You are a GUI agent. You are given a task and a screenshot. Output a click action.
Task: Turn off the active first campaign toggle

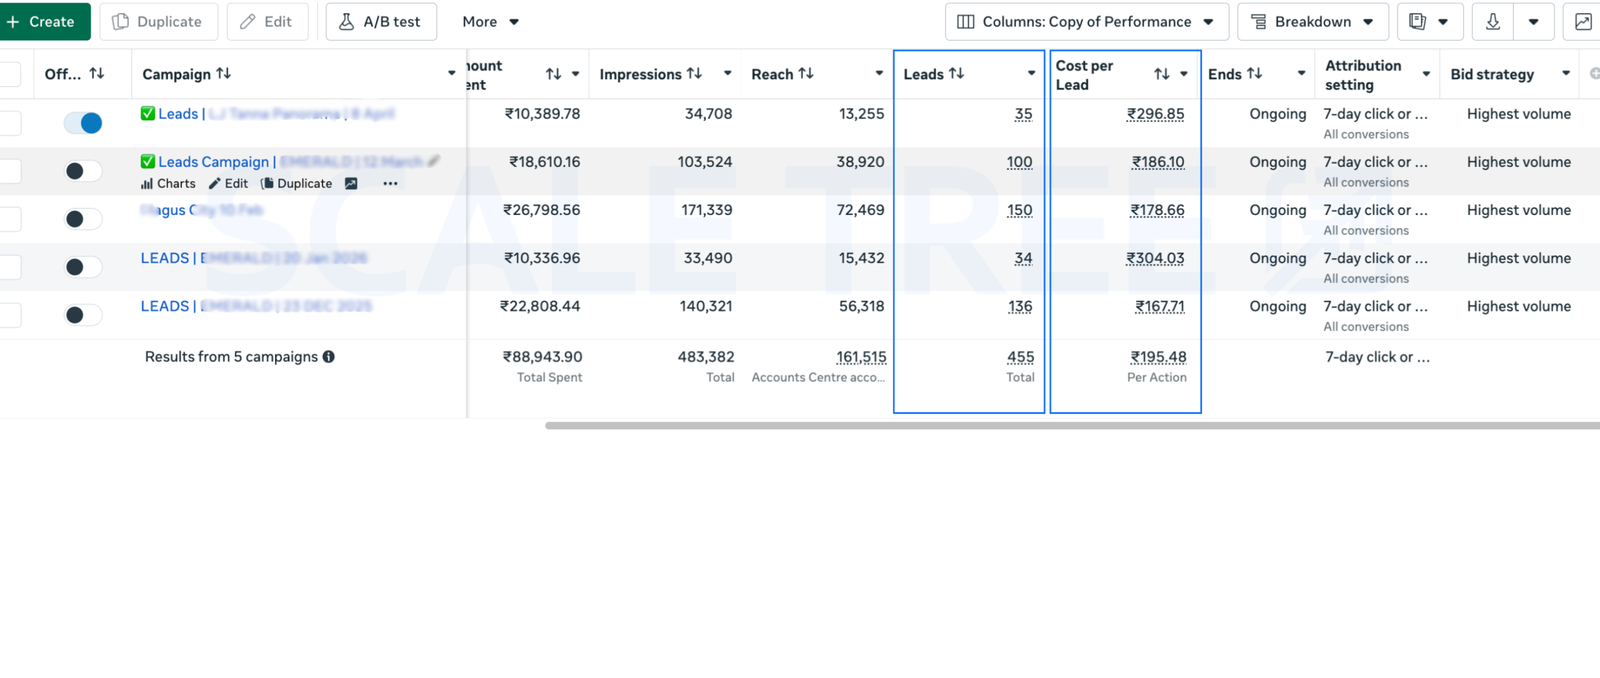point(83,123)
